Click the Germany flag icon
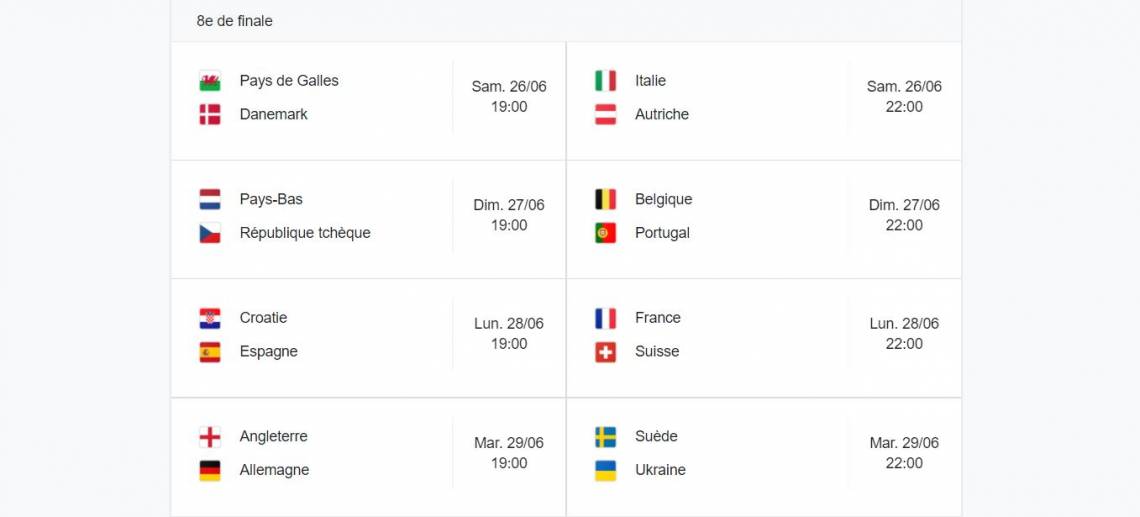 (210, 470)
